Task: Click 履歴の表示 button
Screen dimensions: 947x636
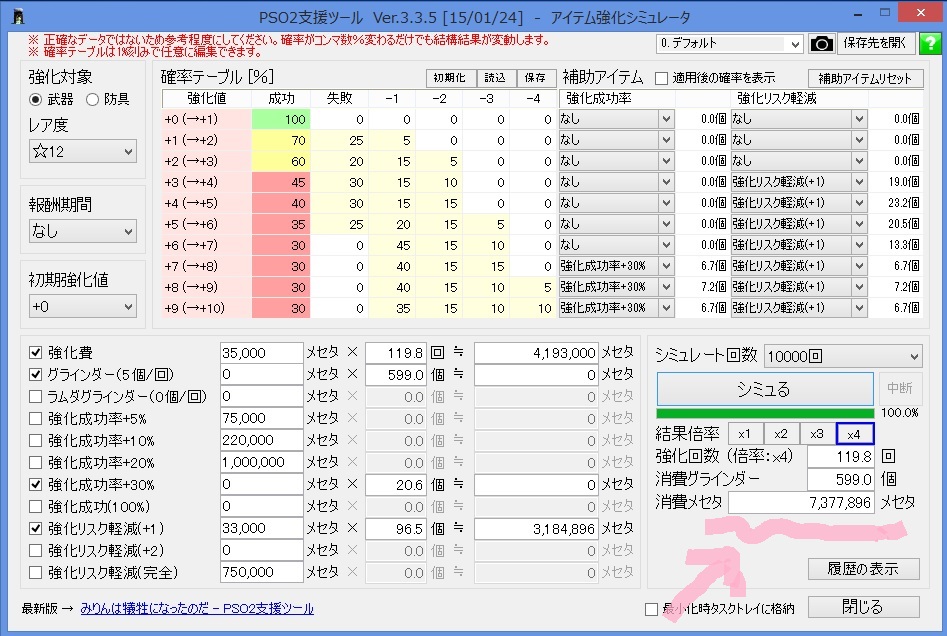Action: click(864, 569)
